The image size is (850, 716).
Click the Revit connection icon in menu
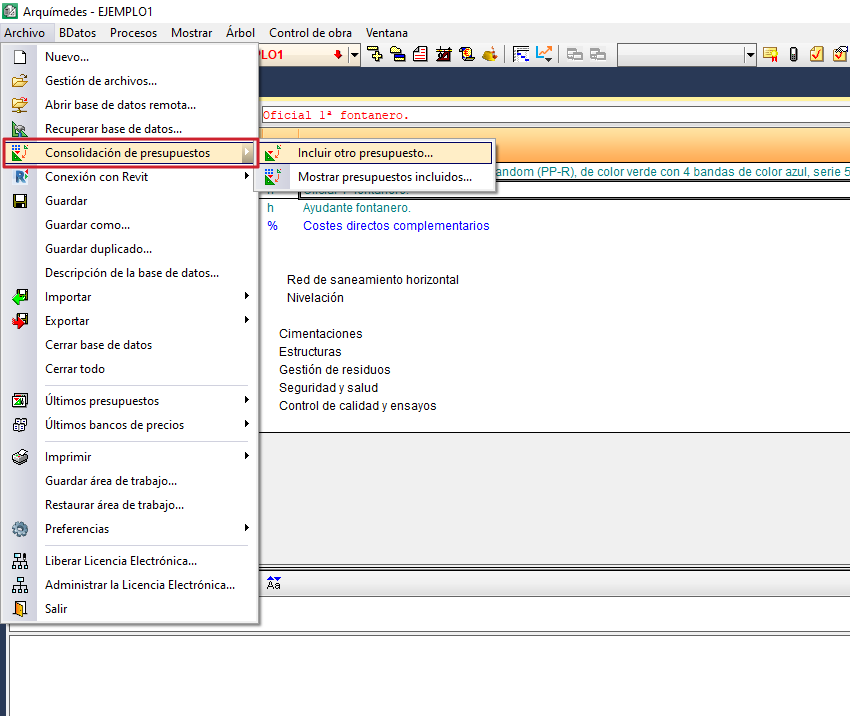(x=20, y=177)
